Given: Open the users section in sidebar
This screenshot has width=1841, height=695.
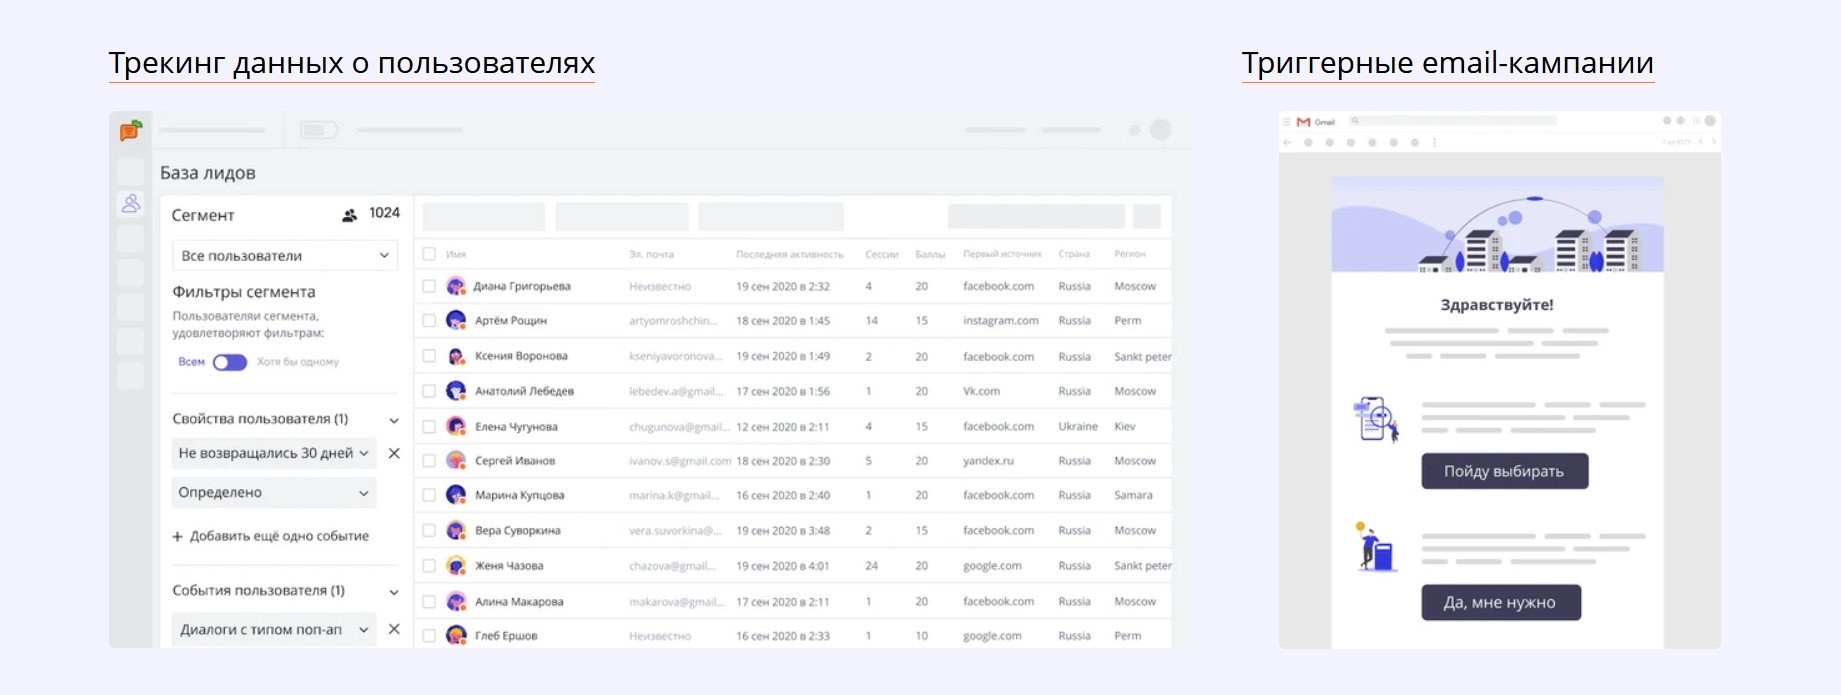Looking at the screenshot, I should click(x=131, y=204).
